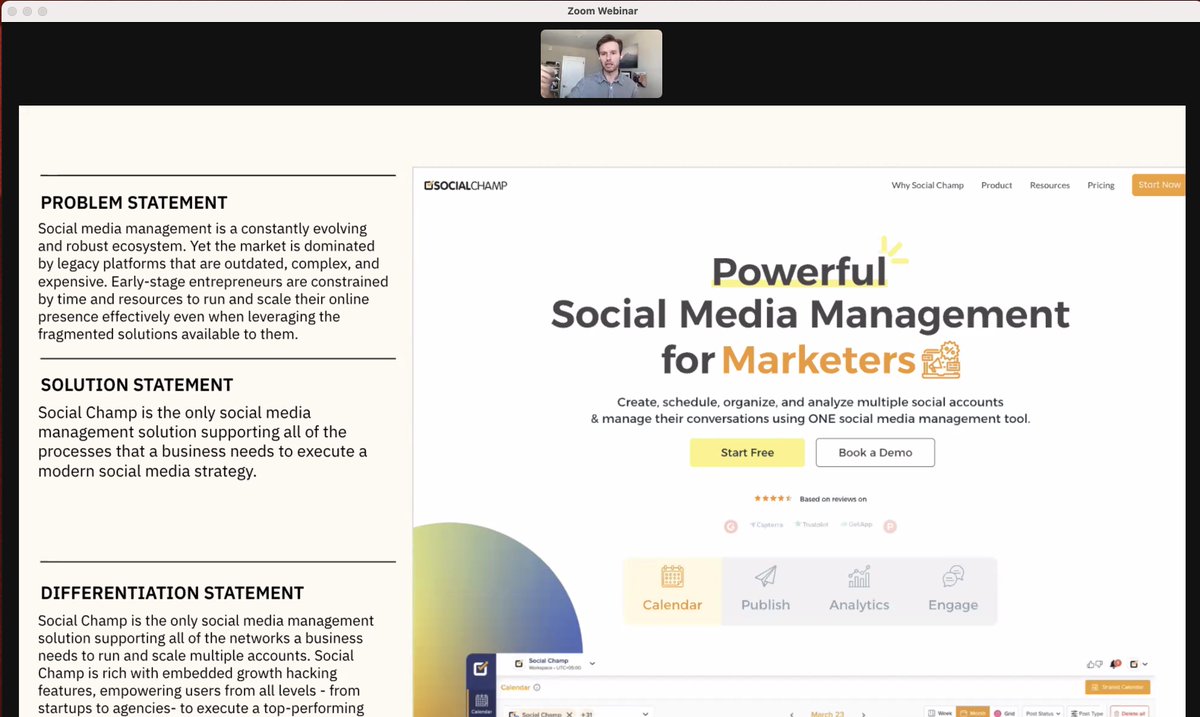Switch to Week view
Viewport: 1200px width, 717px height.
coord(939,713)
